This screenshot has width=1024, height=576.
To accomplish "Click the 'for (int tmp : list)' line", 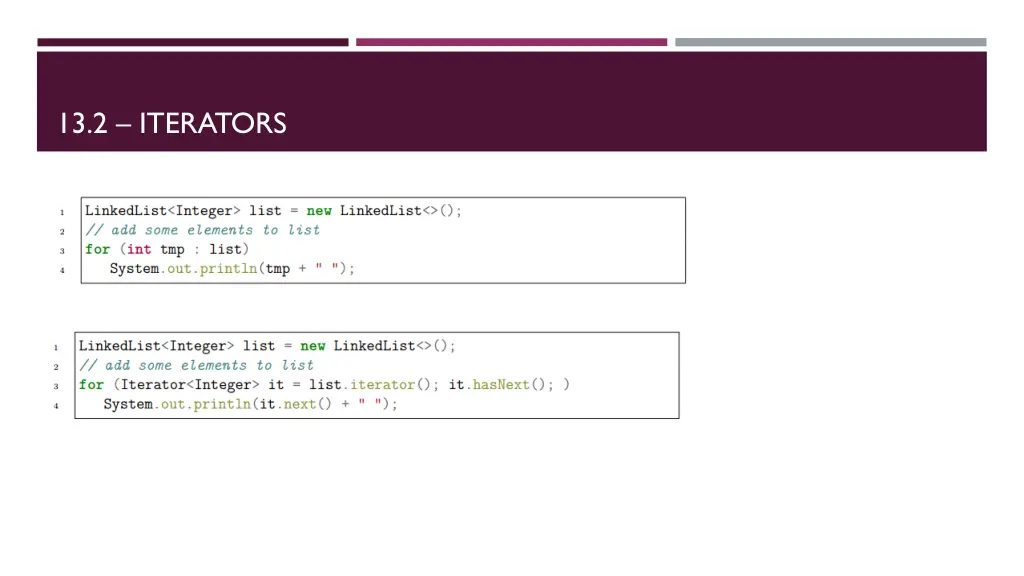I will point(167,249).
